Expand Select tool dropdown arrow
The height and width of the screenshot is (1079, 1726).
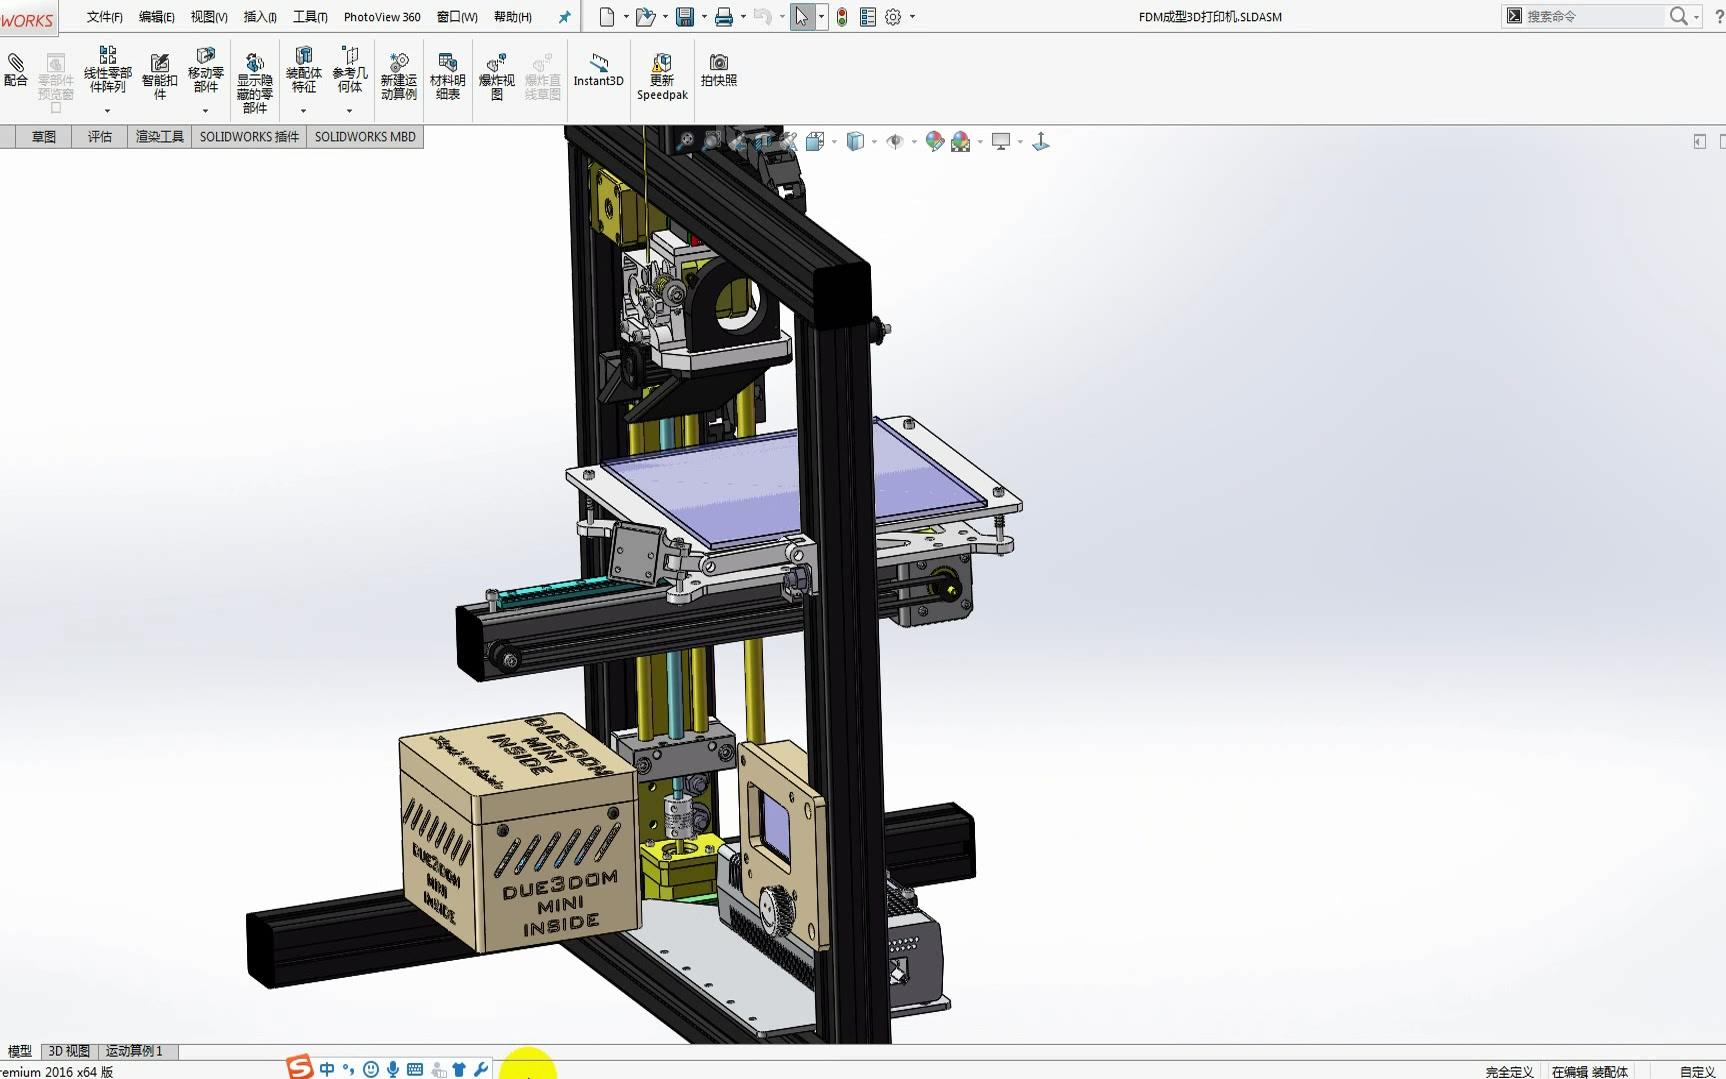point(821,17)
